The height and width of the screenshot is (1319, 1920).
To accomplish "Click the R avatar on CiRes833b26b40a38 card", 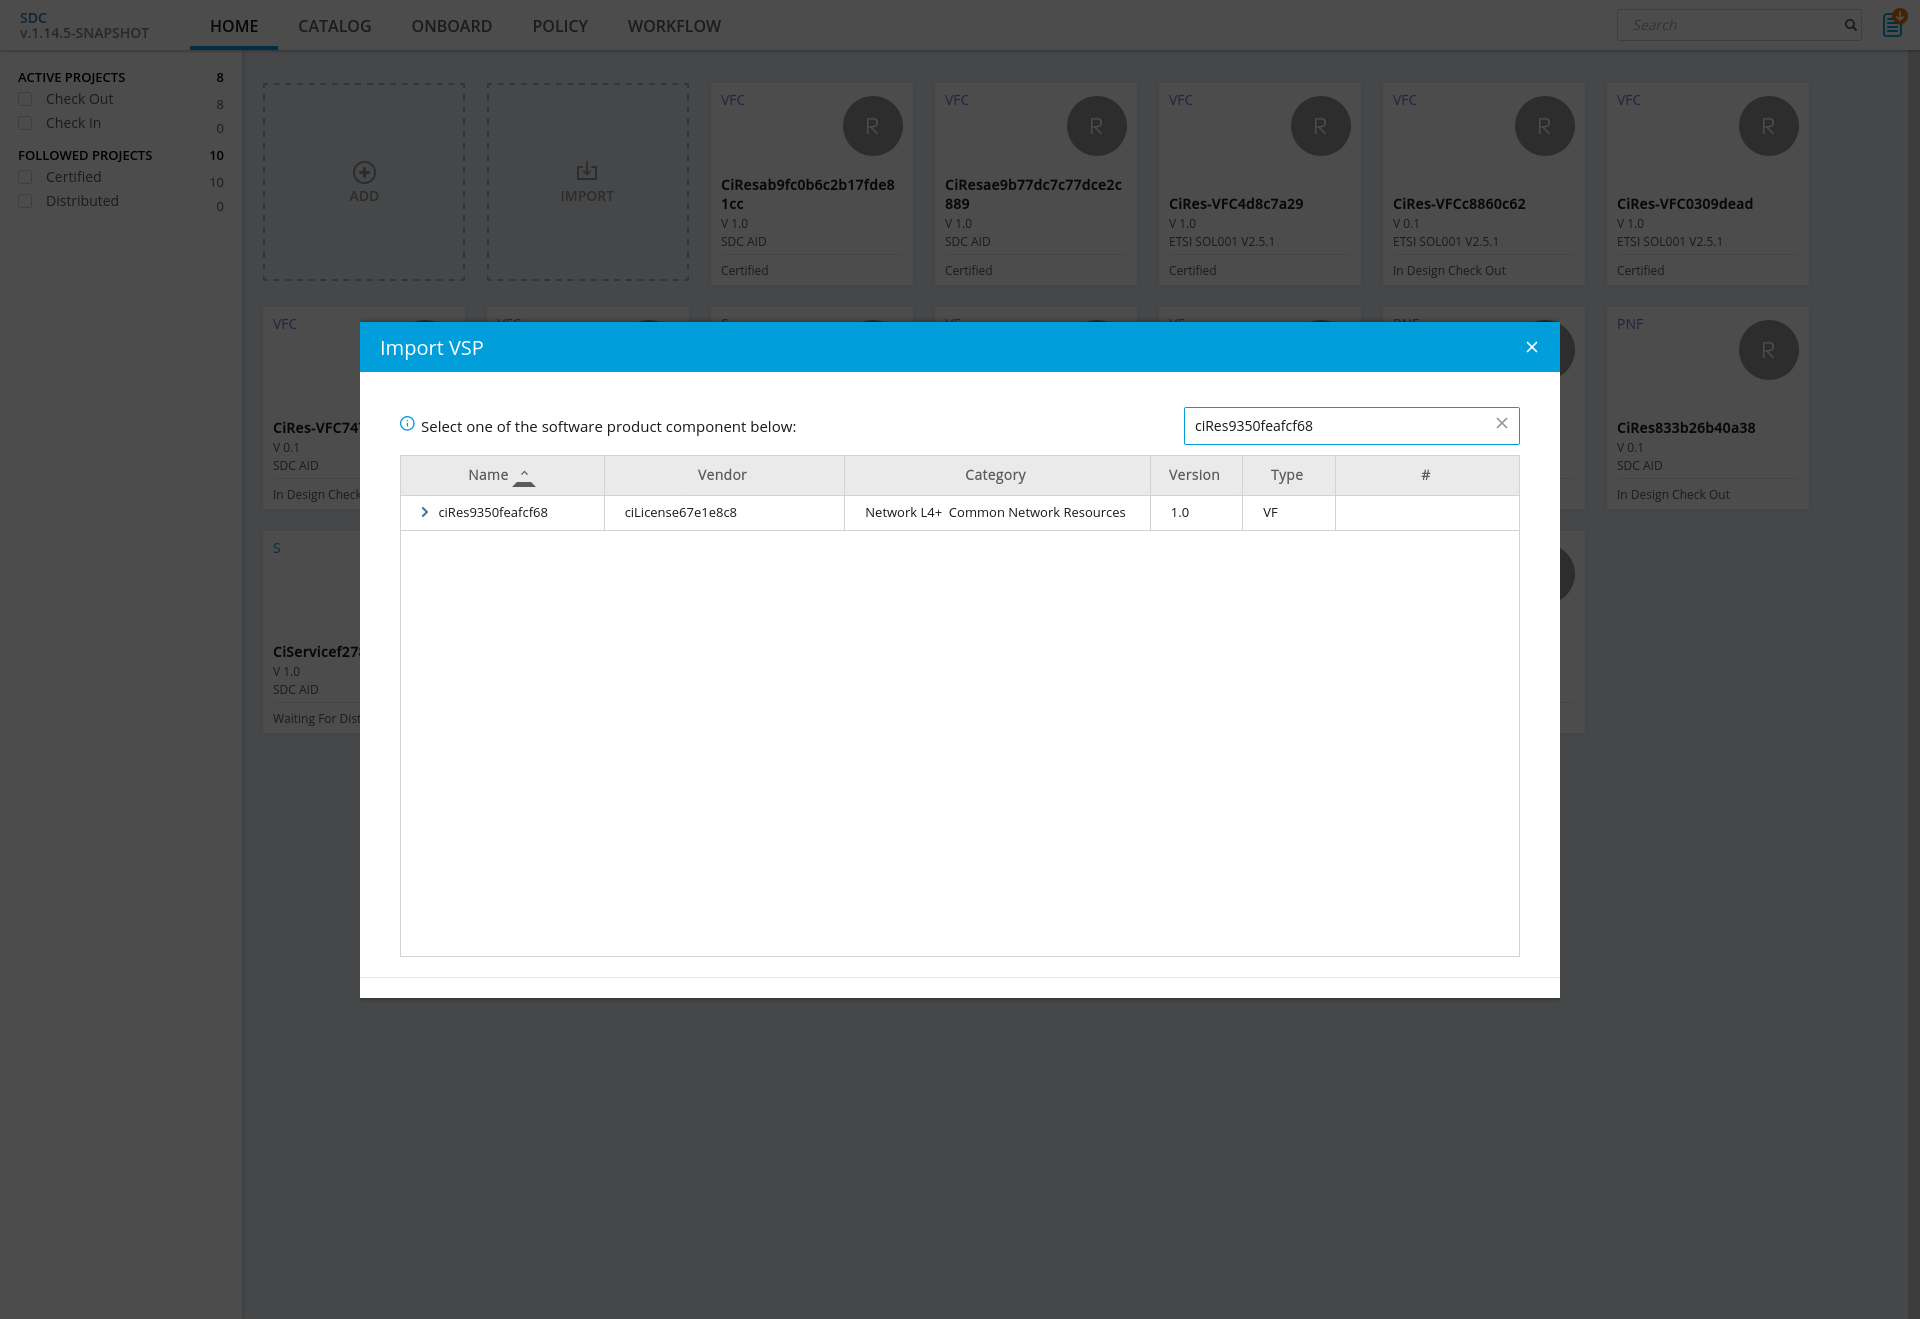I will click(1768, 350).
